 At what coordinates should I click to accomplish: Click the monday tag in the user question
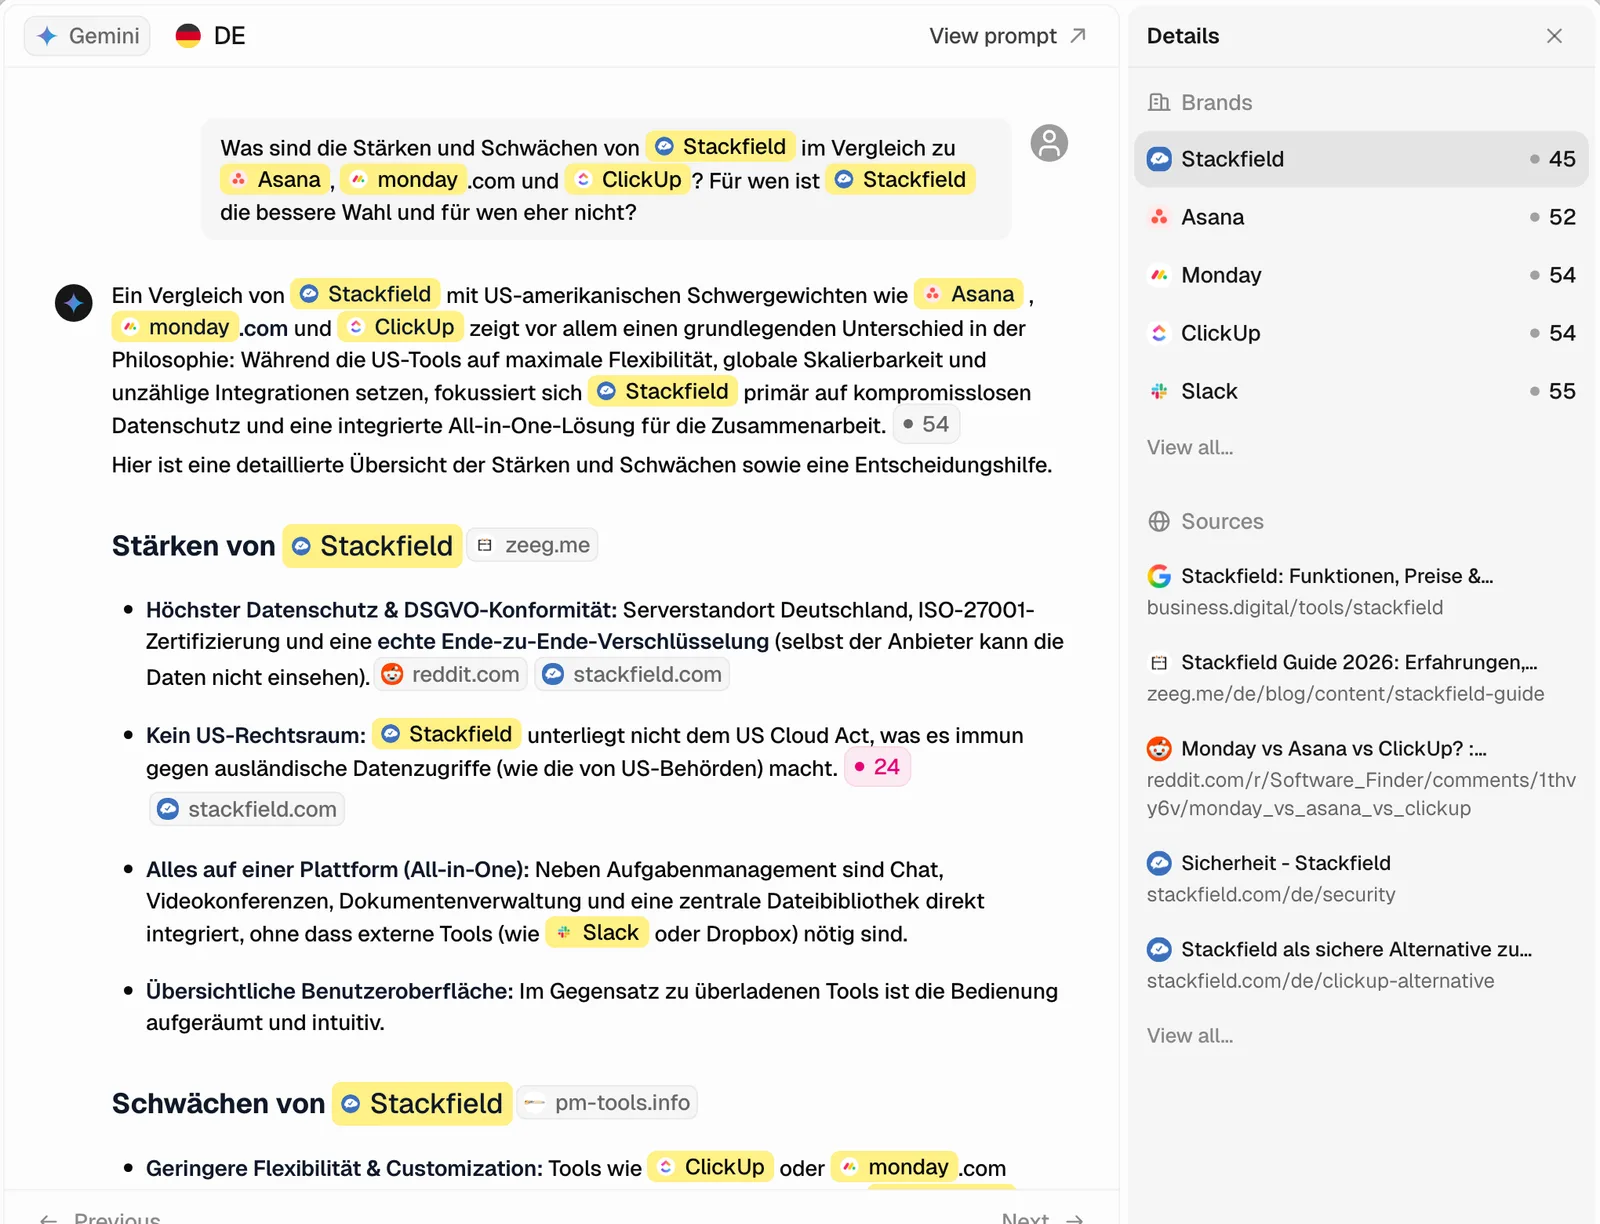point(403,179)
